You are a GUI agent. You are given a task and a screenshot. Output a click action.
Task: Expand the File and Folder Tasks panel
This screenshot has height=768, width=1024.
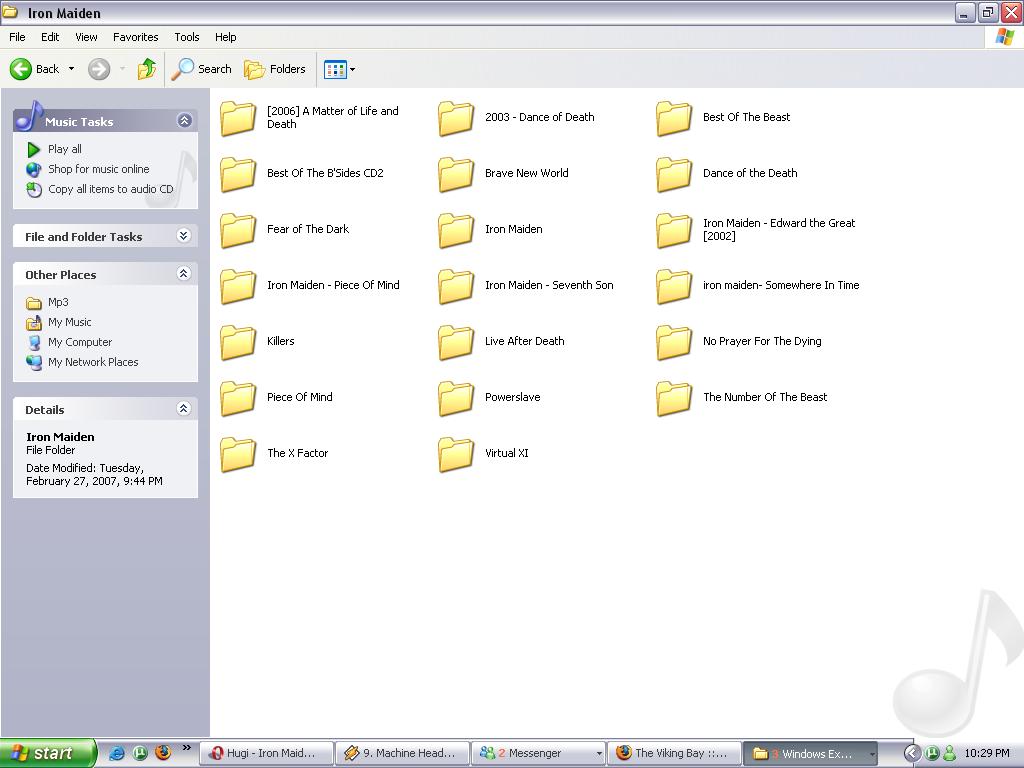pos(184,236)
